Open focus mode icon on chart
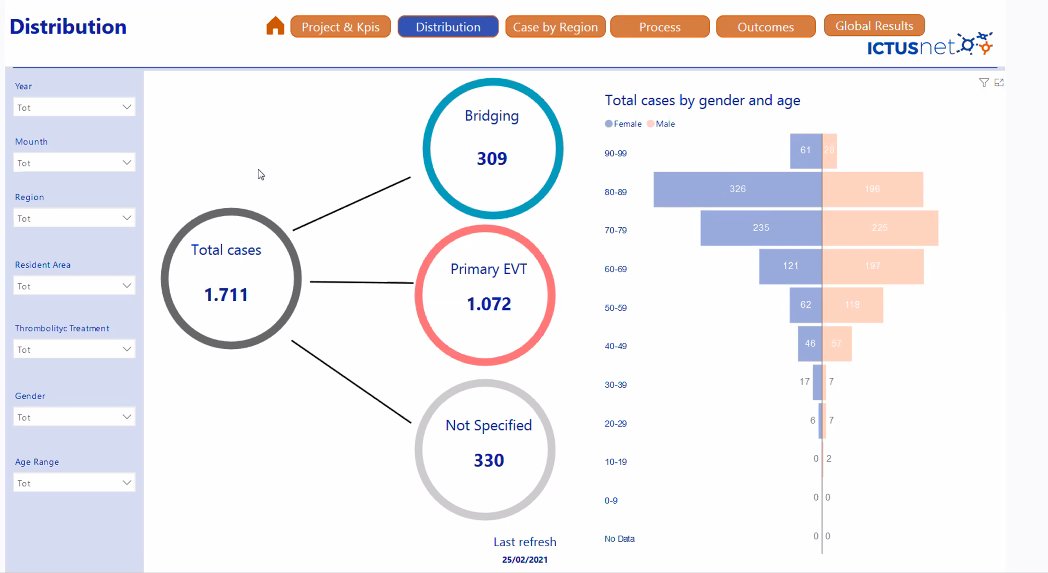 (x=999, y=82)
